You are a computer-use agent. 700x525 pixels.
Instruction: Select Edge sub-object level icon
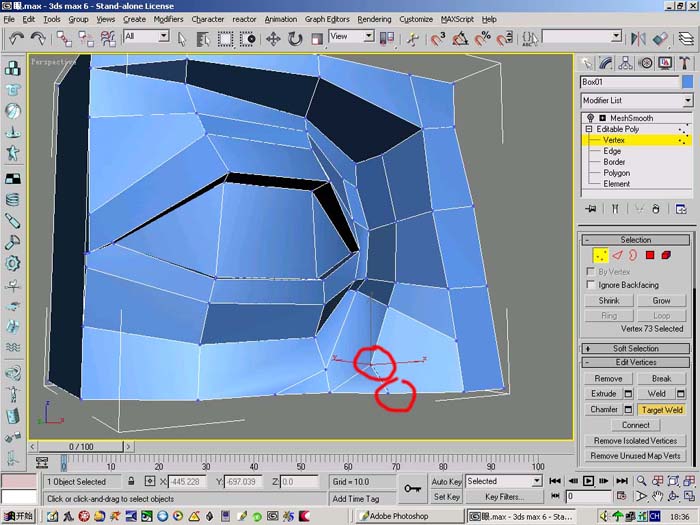click(x=617, y=255)
